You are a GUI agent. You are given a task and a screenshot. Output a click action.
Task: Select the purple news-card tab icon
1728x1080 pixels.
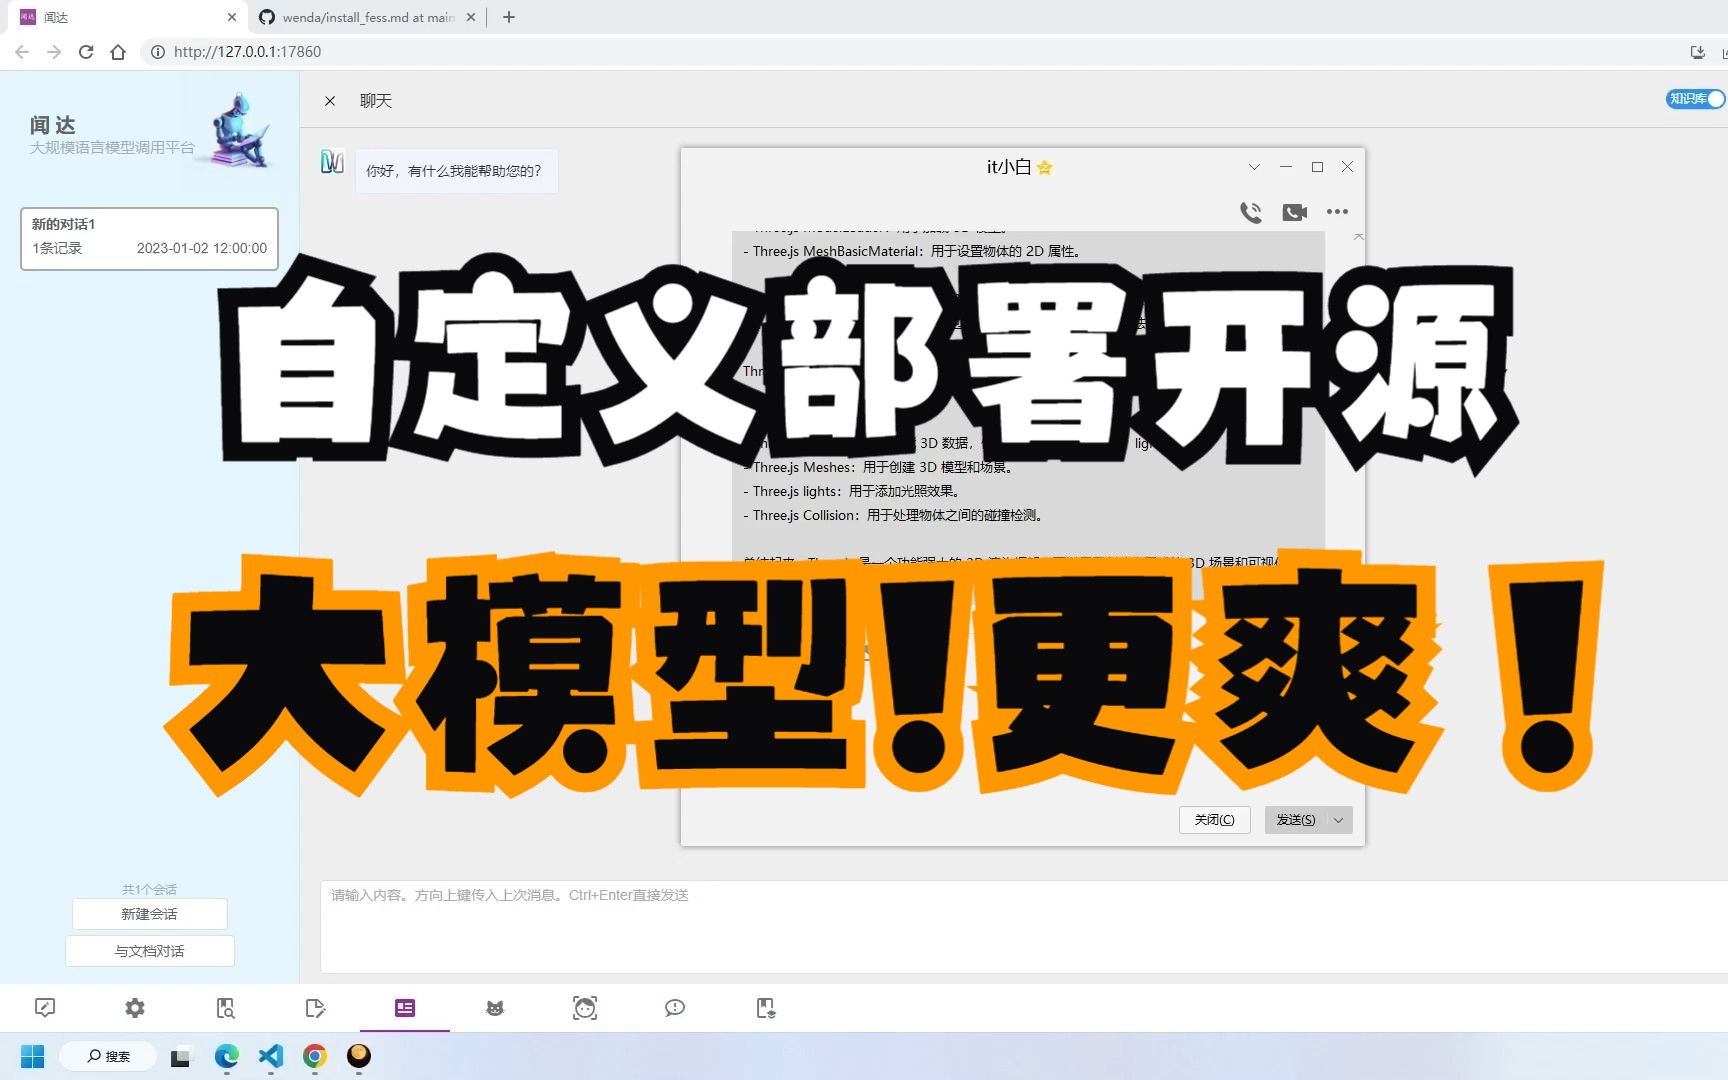(x=405, y=1008)
